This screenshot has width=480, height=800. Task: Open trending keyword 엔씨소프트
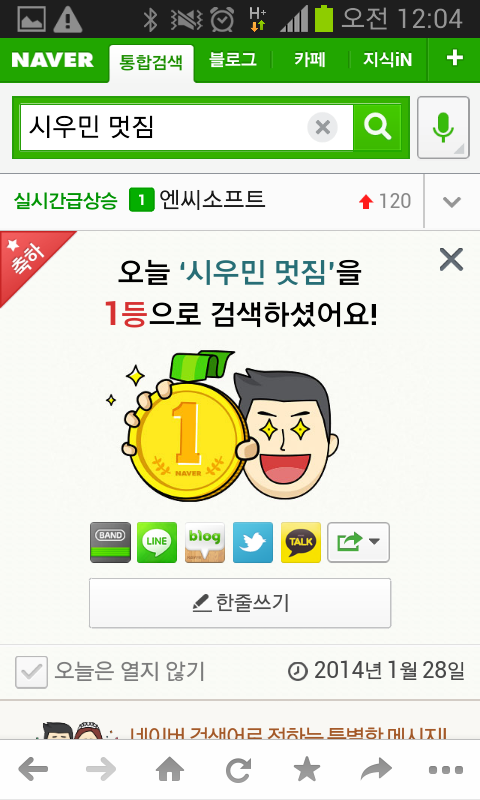tap(212, 199)
